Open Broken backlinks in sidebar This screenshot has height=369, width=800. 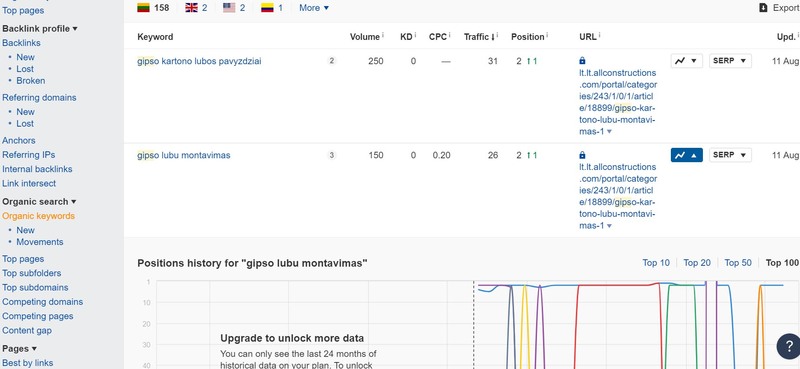tap(31, 81)
